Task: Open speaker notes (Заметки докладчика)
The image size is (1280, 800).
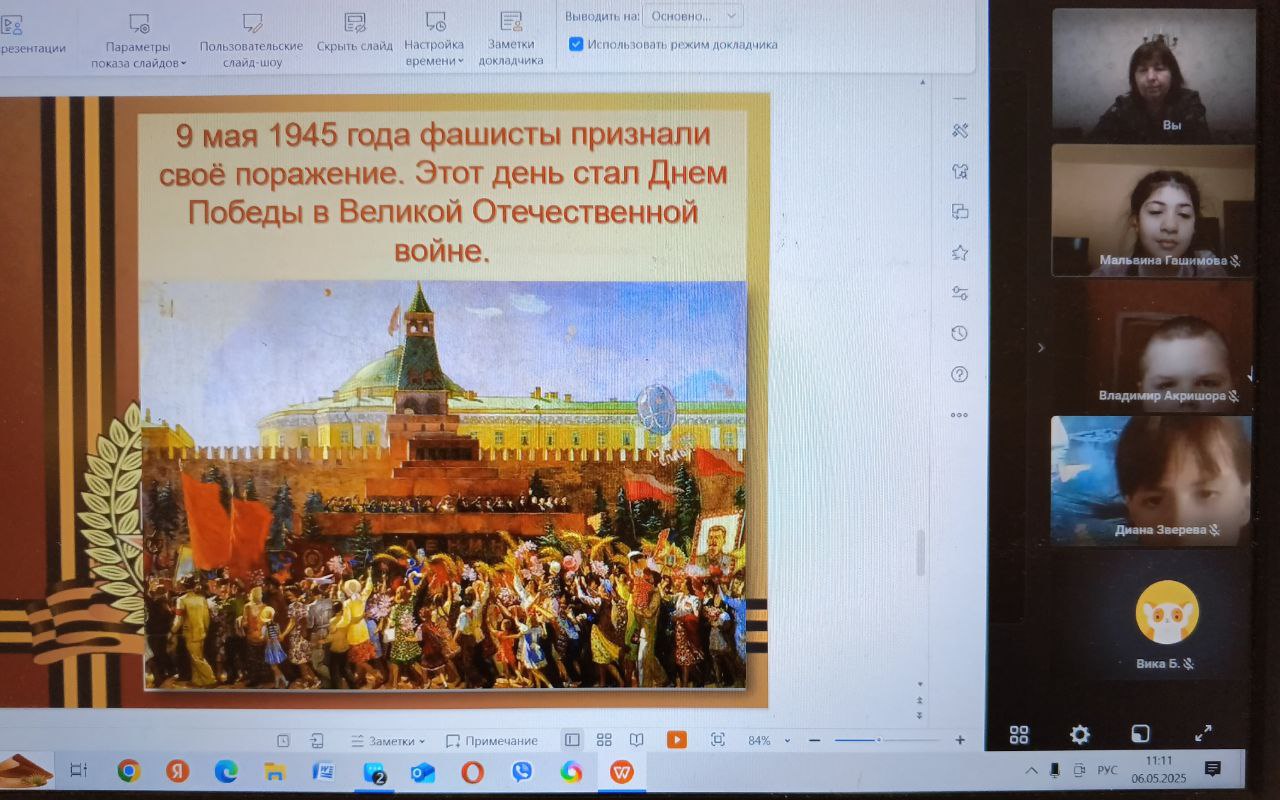Action: pyautogui.click(x=511, y=40)
